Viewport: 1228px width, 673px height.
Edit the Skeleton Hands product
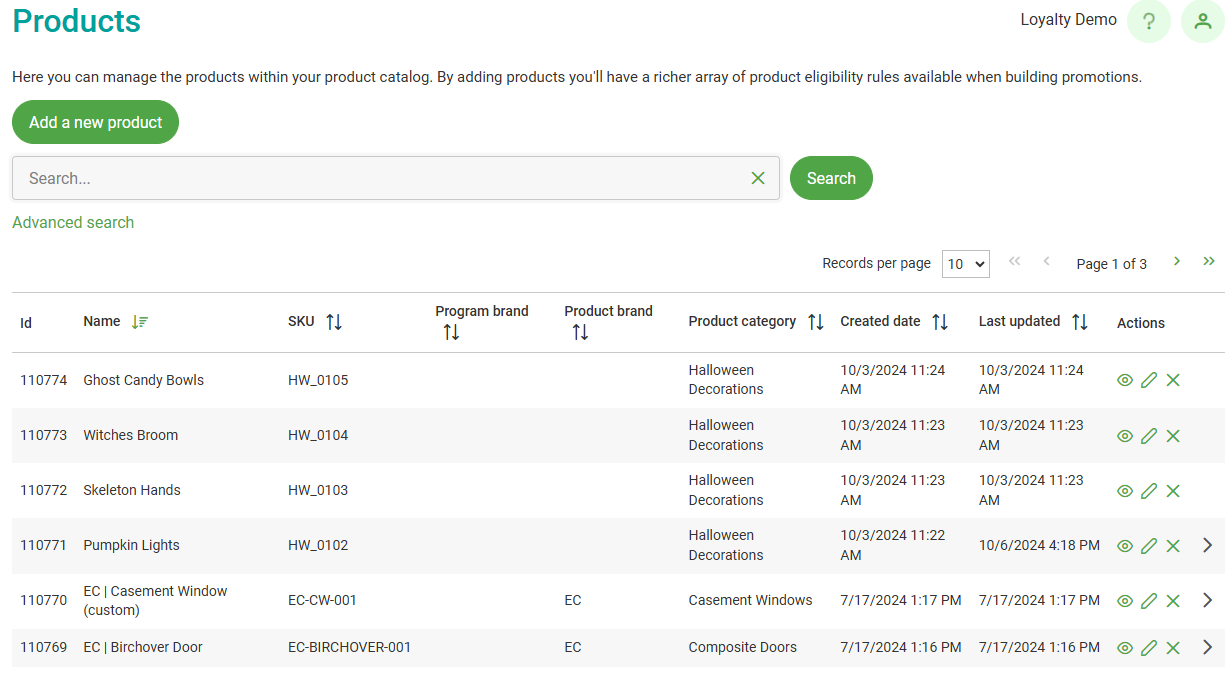(x=1149, y=491)
